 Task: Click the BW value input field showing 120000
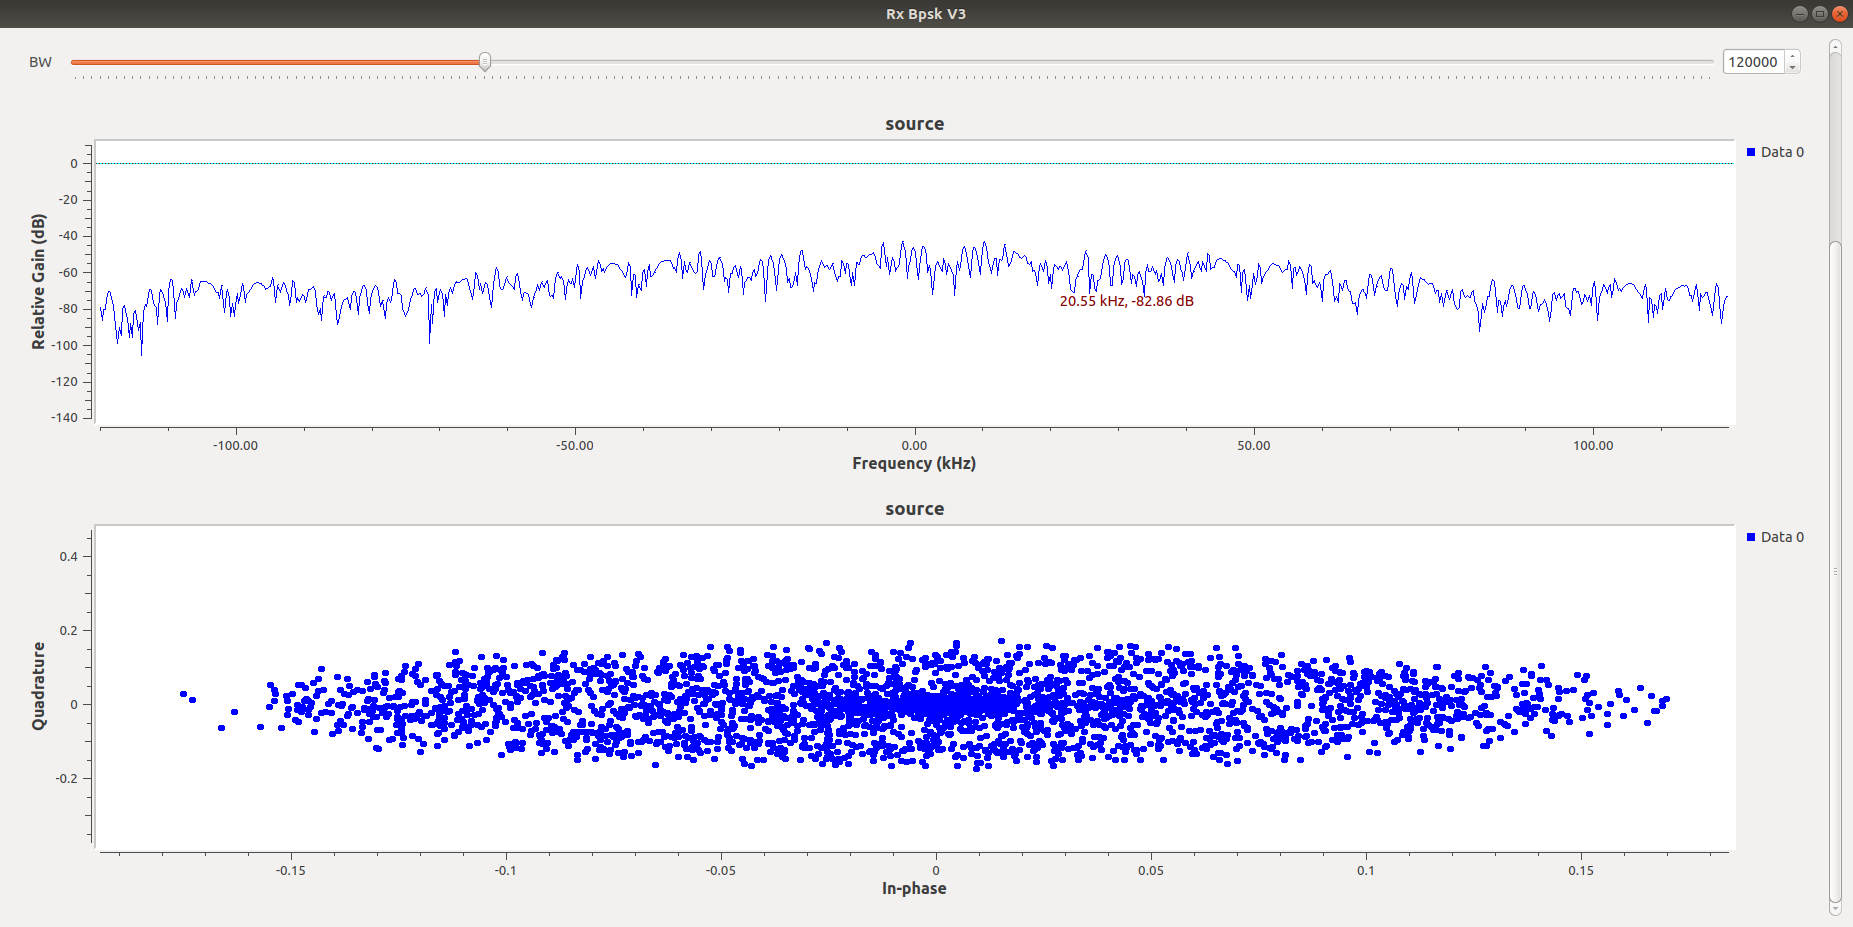tap(1754, 62)
